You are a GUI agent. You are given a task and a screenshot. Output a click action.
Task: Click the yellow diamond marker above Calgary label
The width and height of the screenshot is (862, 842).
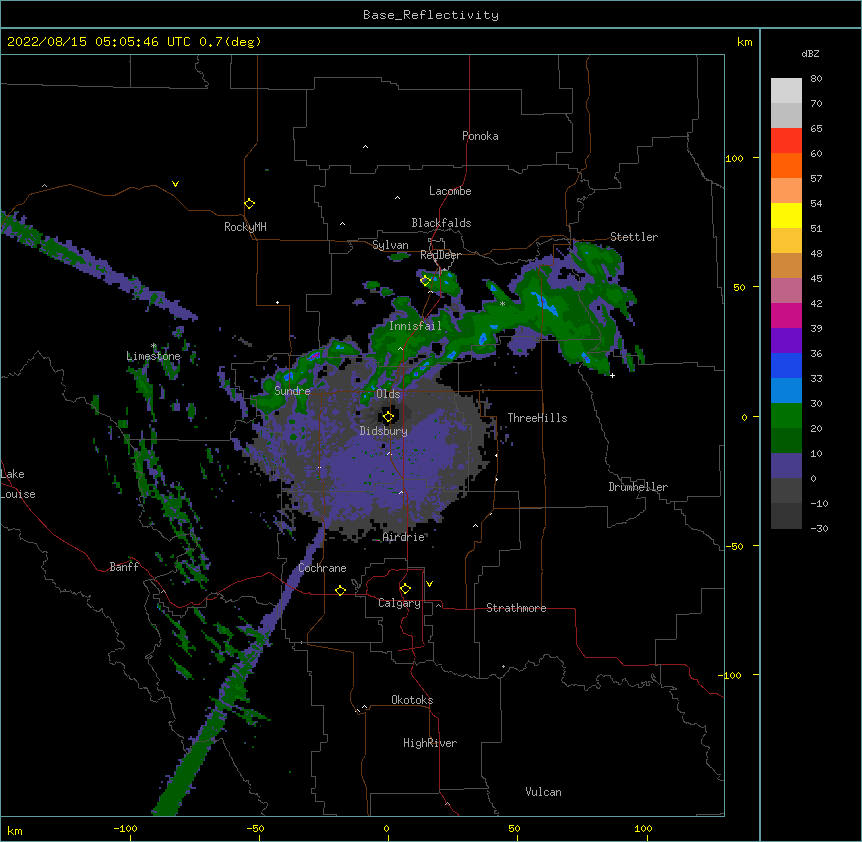[405, 589]
